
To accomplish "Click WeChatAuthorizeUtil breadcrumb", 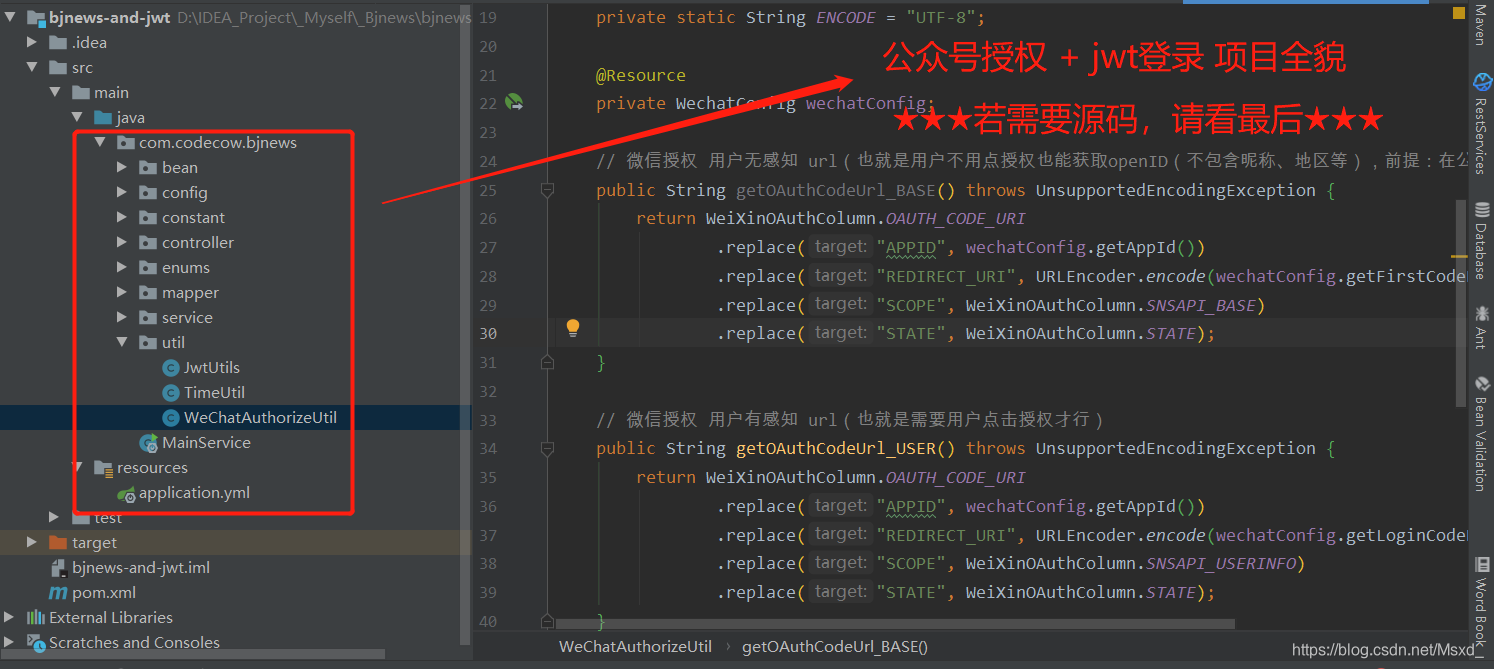I will 635,647.
